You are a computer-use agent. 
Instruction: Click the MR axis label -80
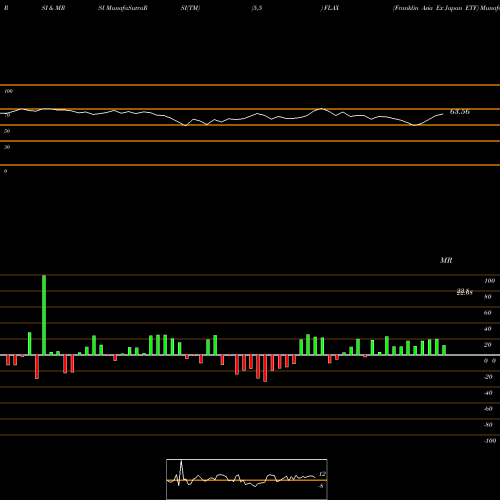[488, 425]
